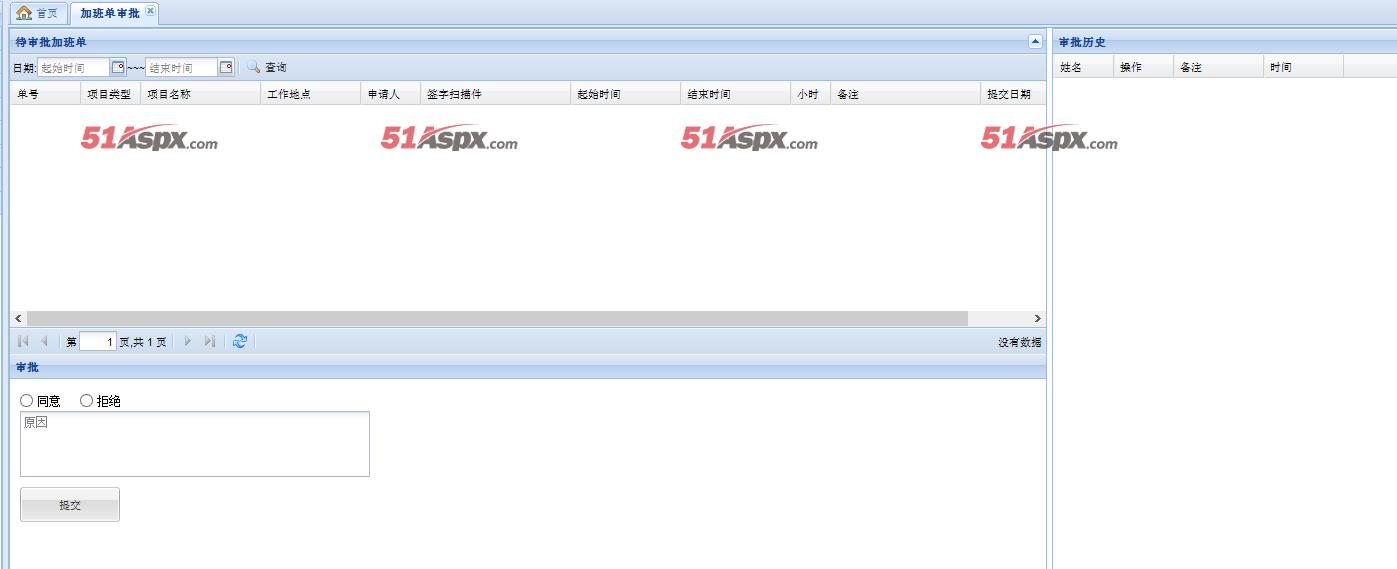Sort by 备注 column in pending grid
The image size is (1397, 569).
[x=905, y=94]
